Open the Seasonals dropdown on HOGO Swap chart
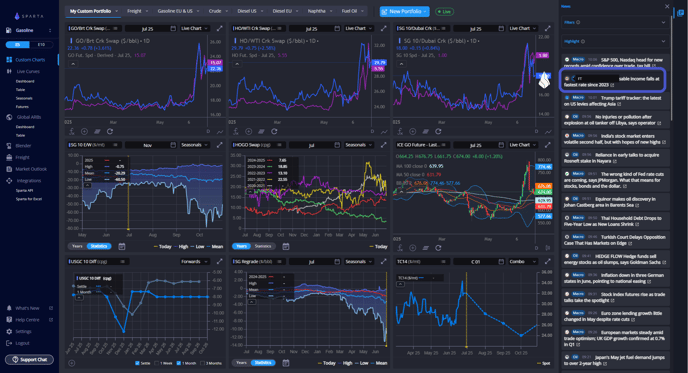 pos(358,145)
